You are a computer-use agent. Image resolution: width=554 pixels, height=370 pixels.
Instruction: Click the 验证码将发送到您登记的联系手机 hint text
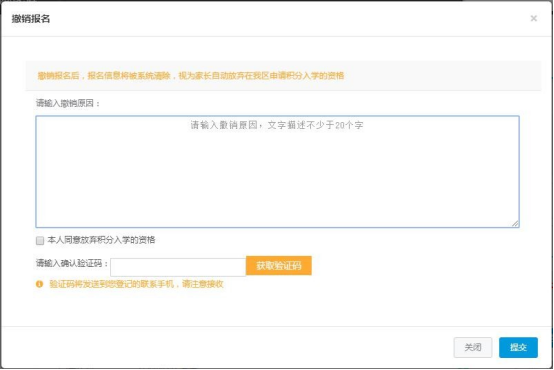click(x=136, y=284)
